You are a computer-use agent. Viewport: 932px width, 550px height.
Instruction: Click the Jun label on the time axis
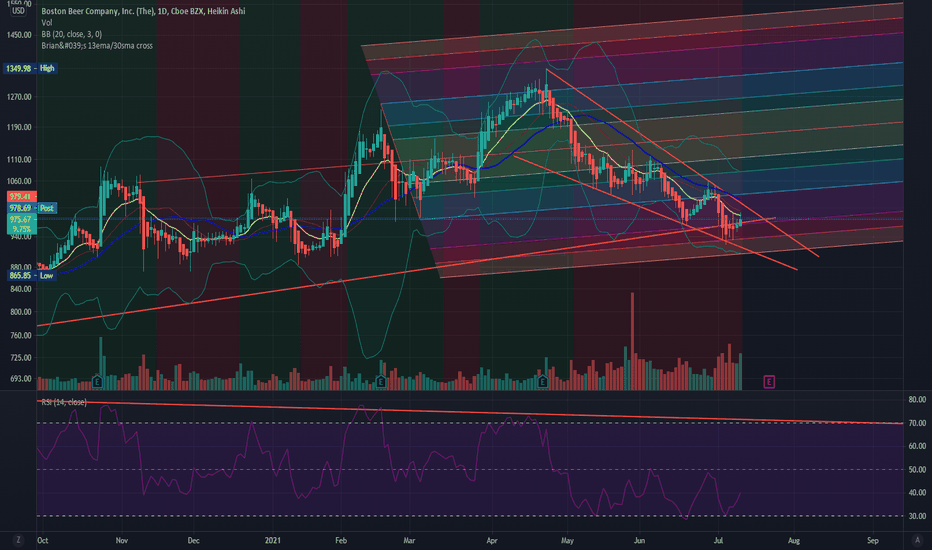click(x=639, y=540)
